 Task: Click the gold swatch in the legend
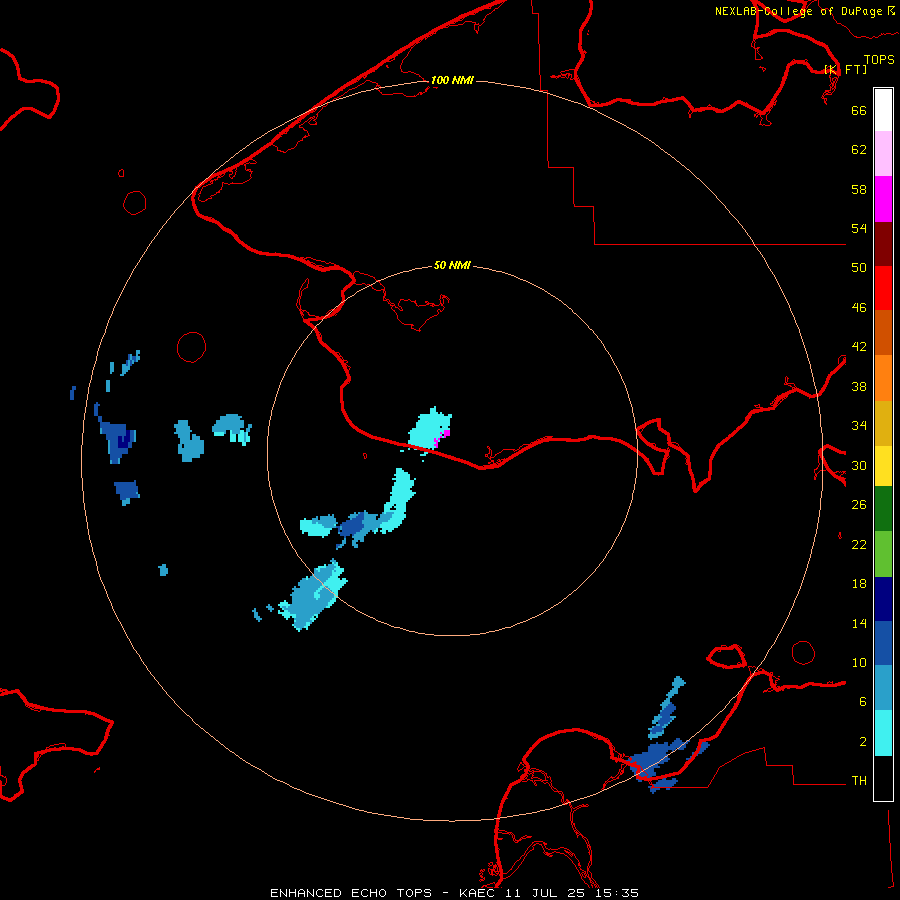click(x=883, y=423)
